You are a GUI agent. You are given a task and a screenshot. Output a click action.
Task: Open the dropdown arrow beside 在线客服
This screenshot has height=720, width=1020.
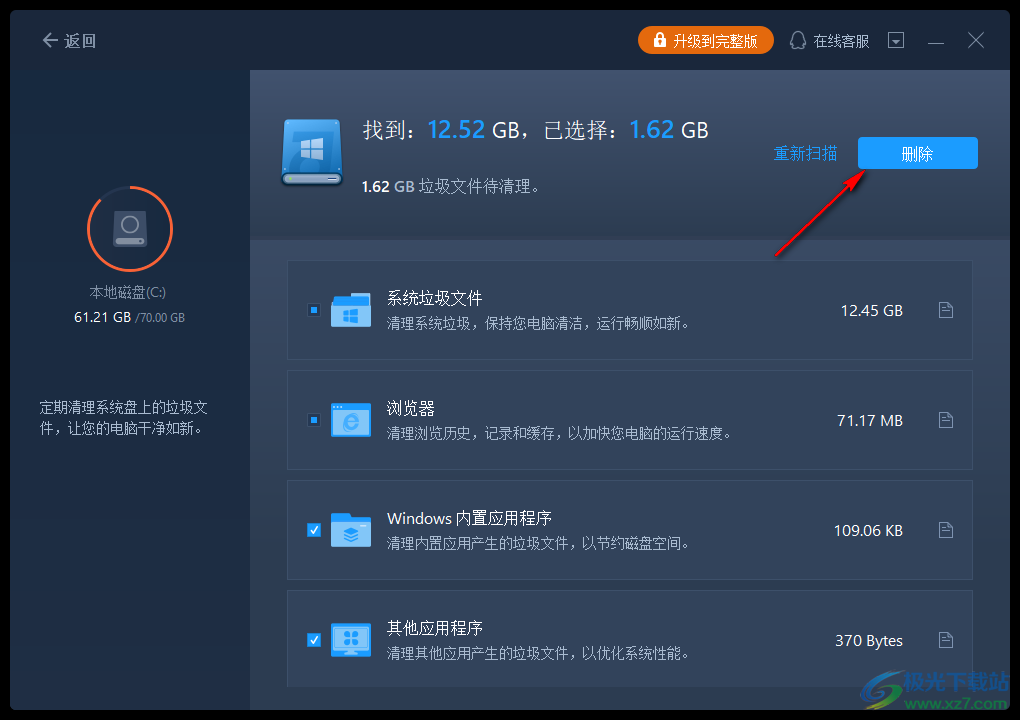tap(895, 40)
